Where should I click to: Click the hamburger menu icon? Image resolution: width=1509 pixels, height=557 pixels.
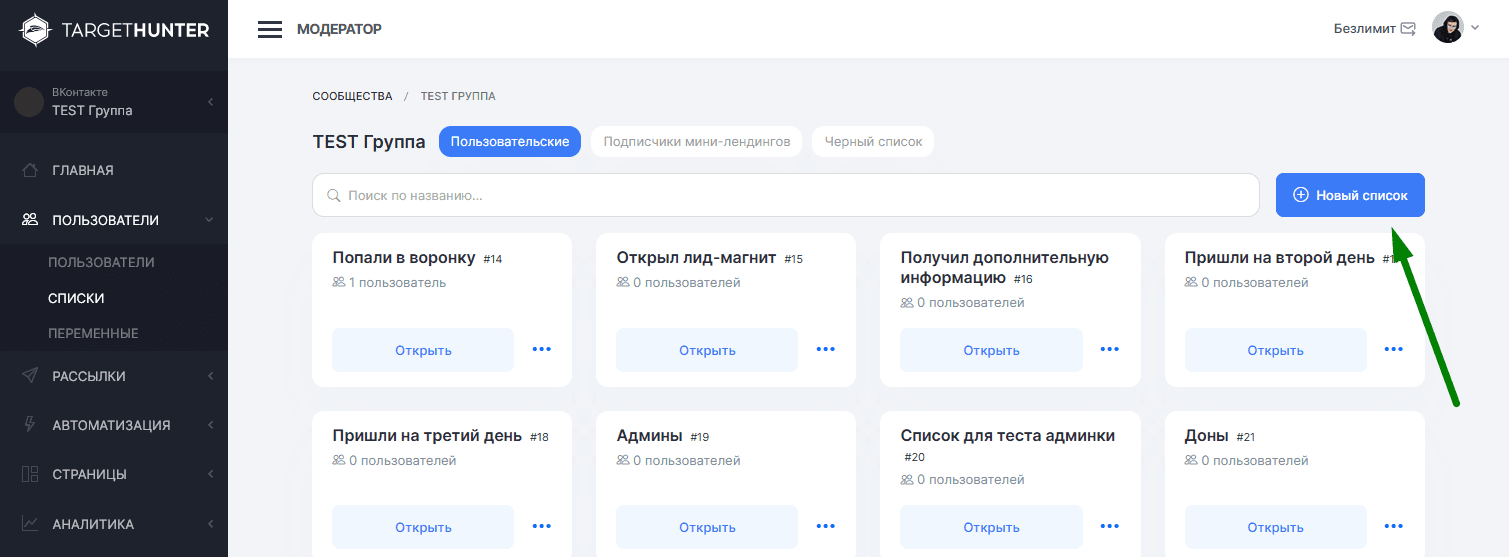click(x=270, y=29)
